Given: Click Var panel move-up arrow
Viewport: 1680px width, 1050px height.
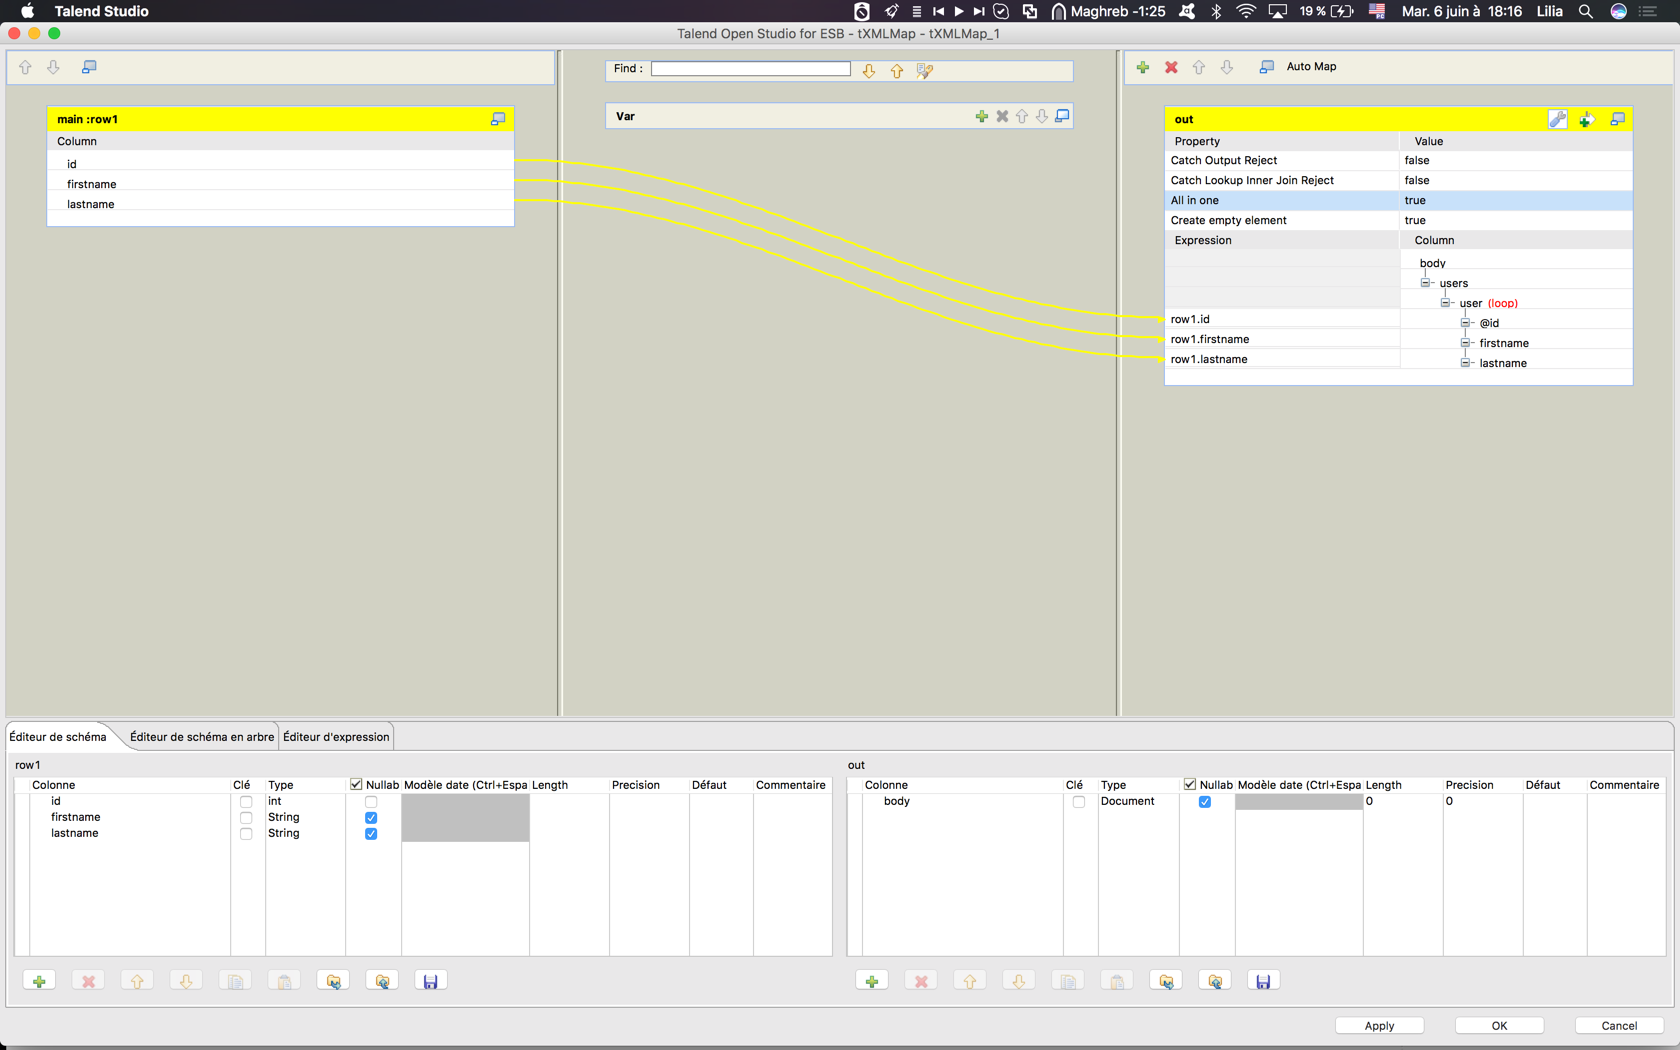Looking at the screenshot, I should click(x=1022, y=116).
